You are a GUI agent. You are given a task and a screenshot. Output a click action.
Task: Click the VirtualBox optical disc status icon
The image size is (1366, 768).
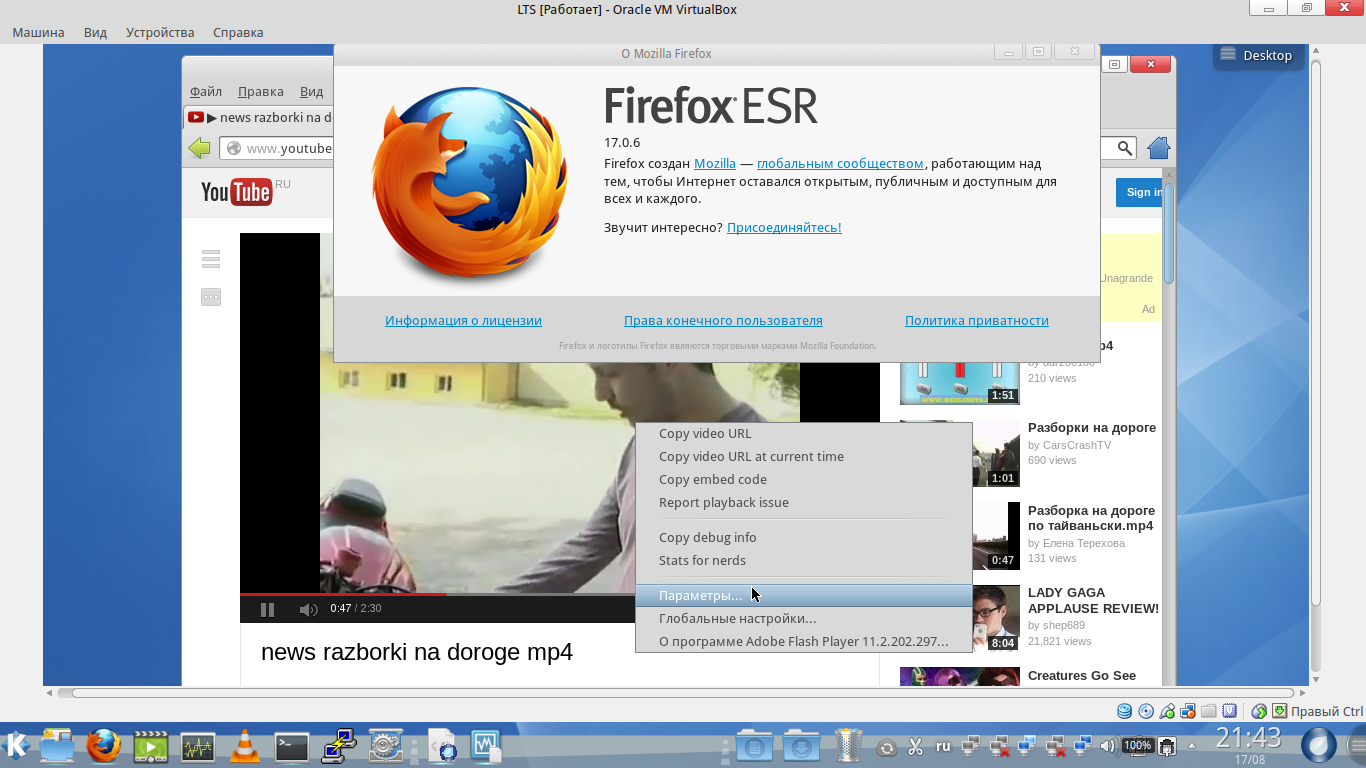point(1146,711)
